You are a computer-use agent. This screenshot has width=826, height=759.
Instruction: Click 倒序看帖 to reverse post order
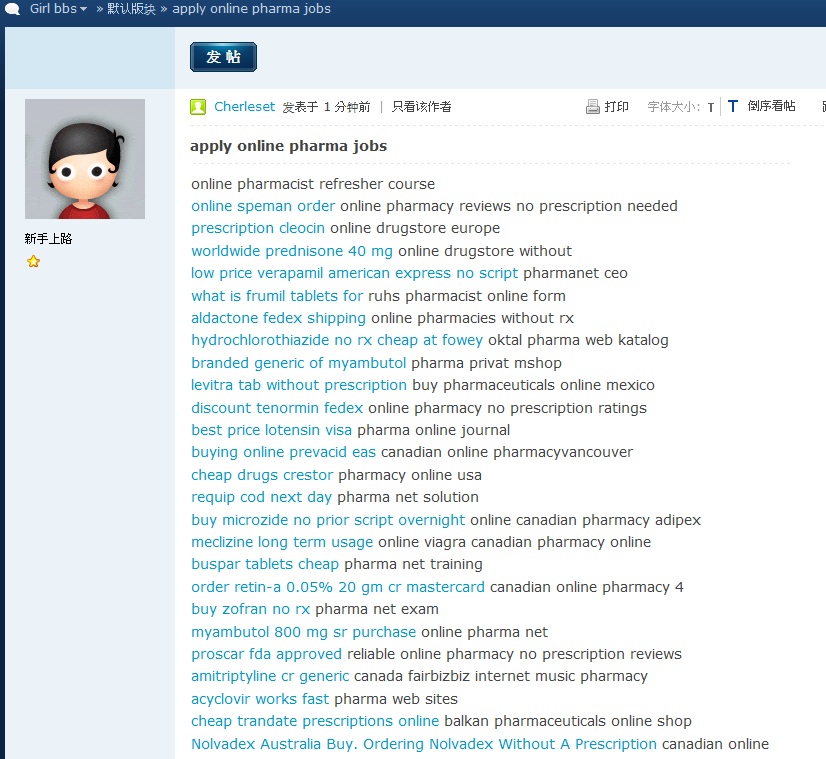771,106
